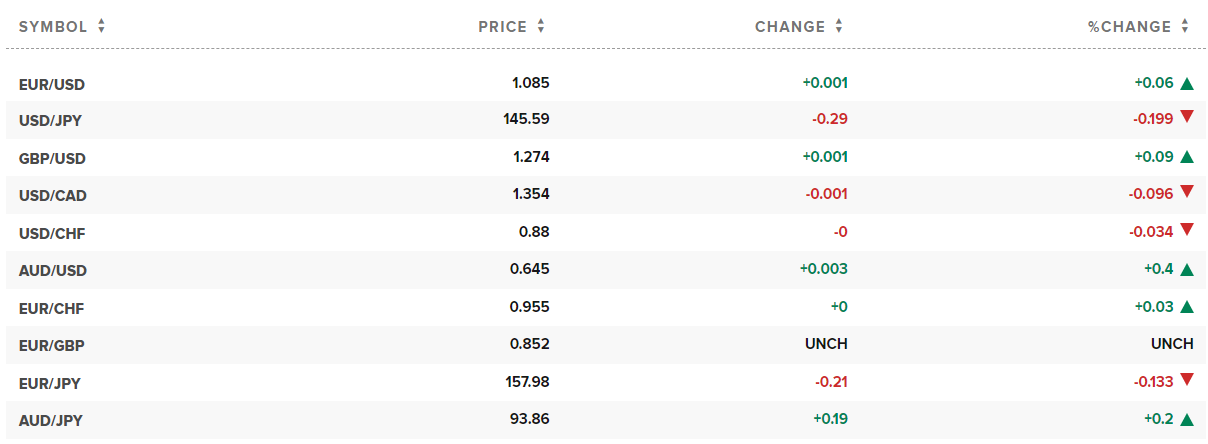This screenshot has width=1208, height=444.
Task: Sort by CHANGE column arrows
Action: [x=839, y=27]
